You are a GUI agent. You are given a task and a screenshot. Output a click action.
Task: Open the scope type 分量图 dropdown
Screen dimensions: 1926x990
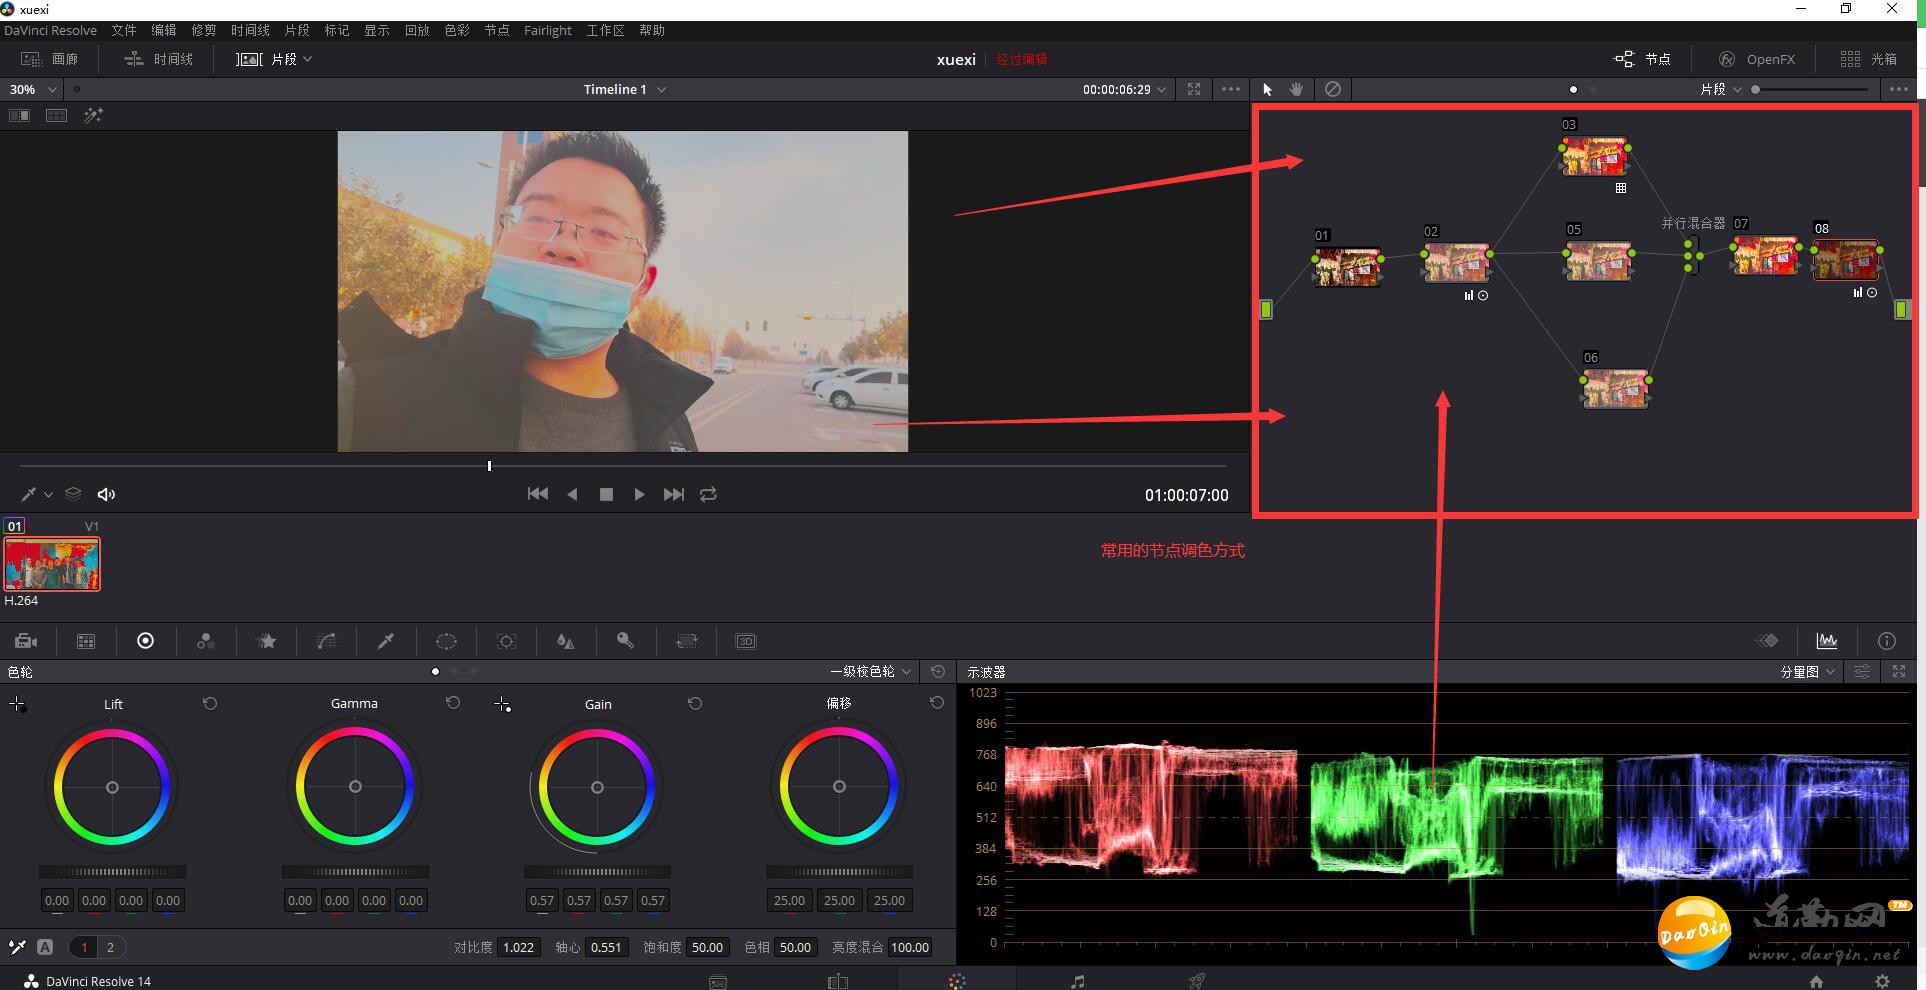[x=1808, y=671]
